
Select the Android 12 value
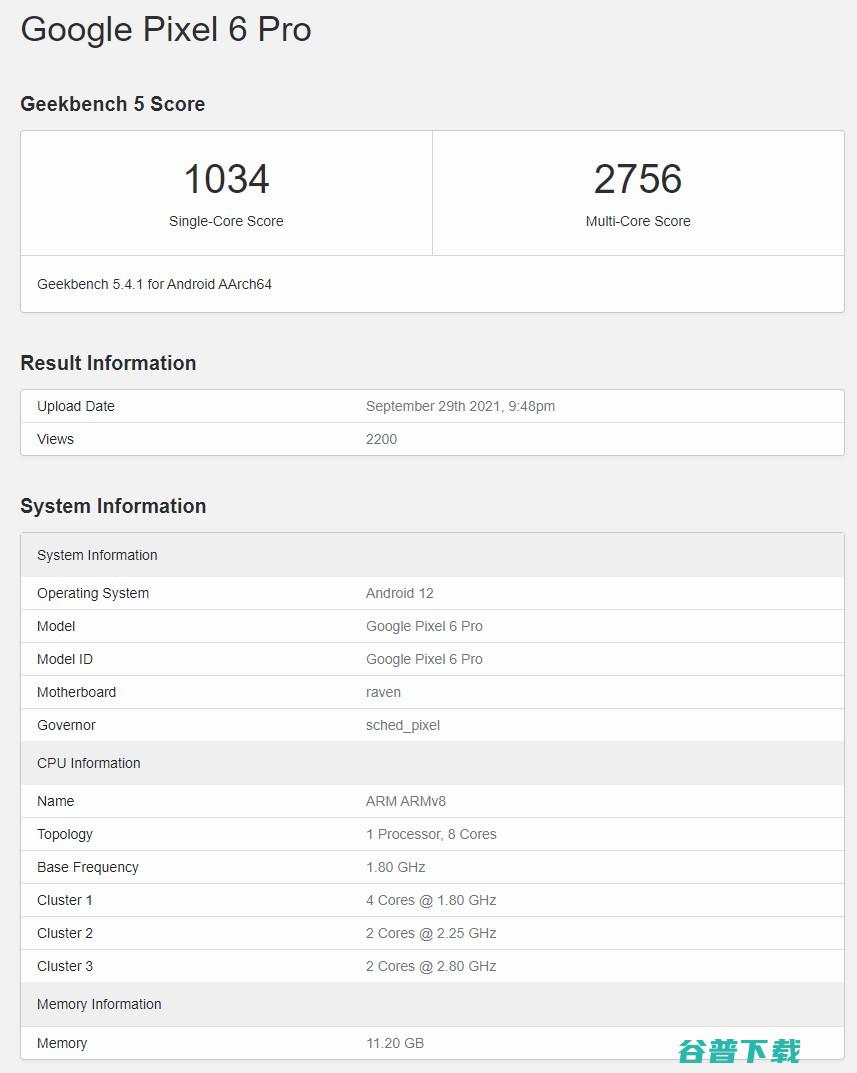pos(400,593)
